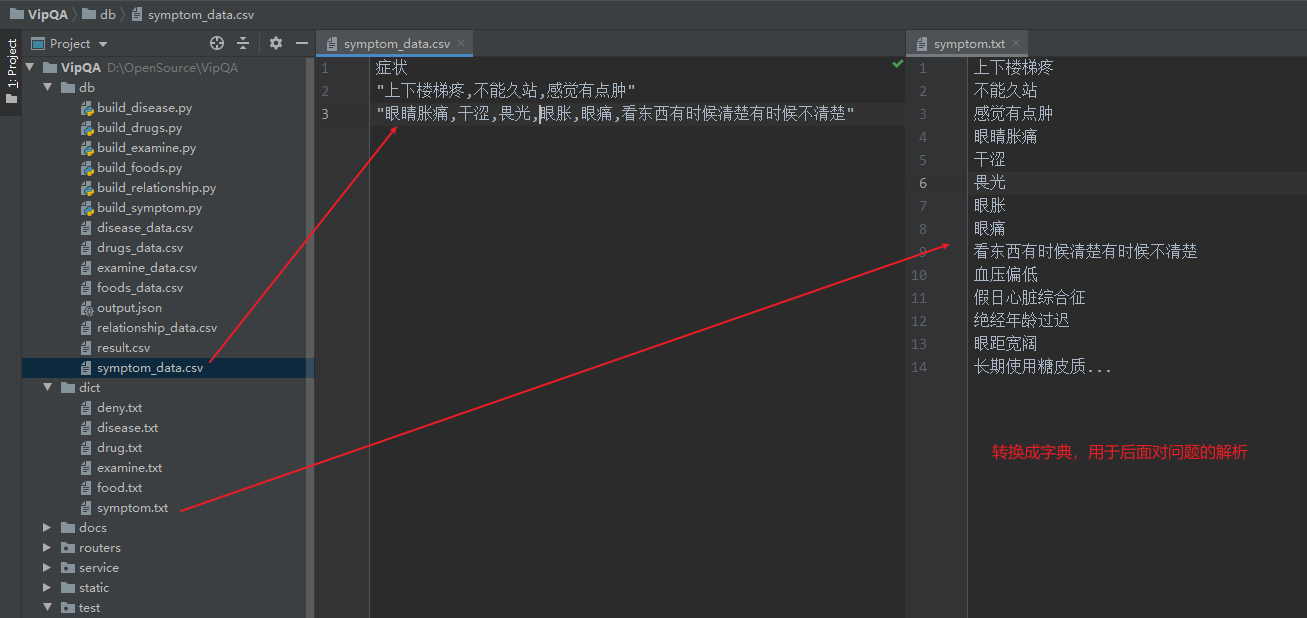The height and width of the screenshot is (618, 1307).
Task: Expand the service folder
Action: [47, 568]
